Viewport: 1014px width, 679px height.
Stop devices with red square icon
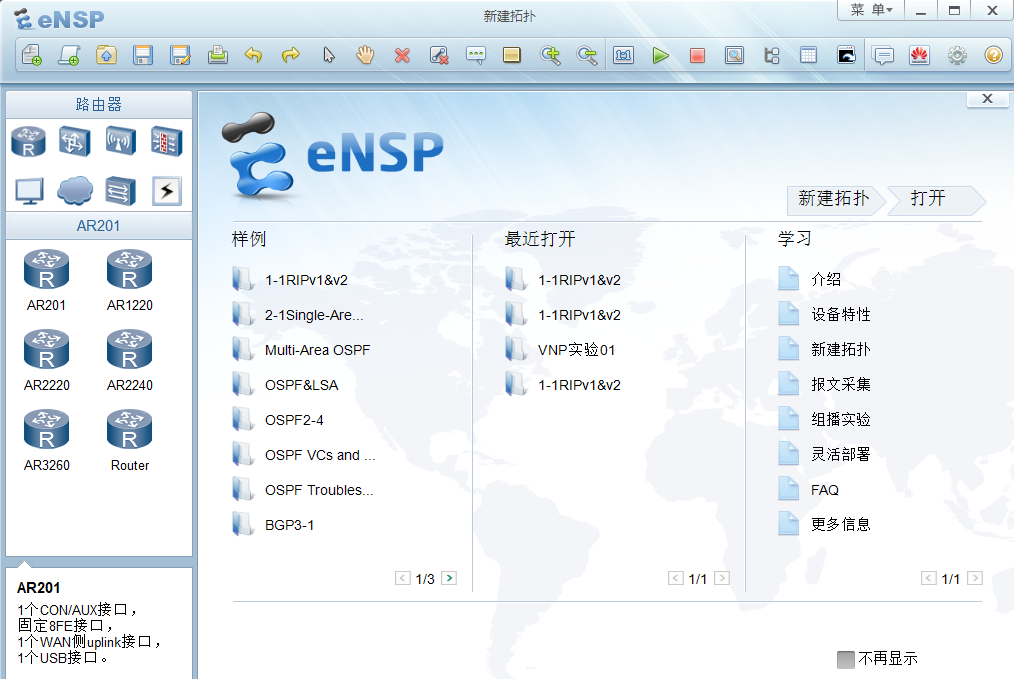point(697,56)
